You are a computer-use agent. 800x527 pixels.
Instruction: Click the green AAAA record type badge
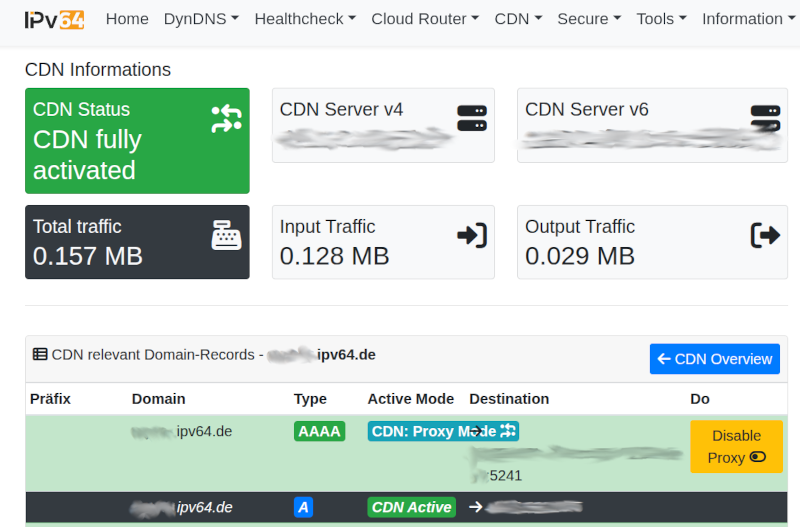(319, 432)
